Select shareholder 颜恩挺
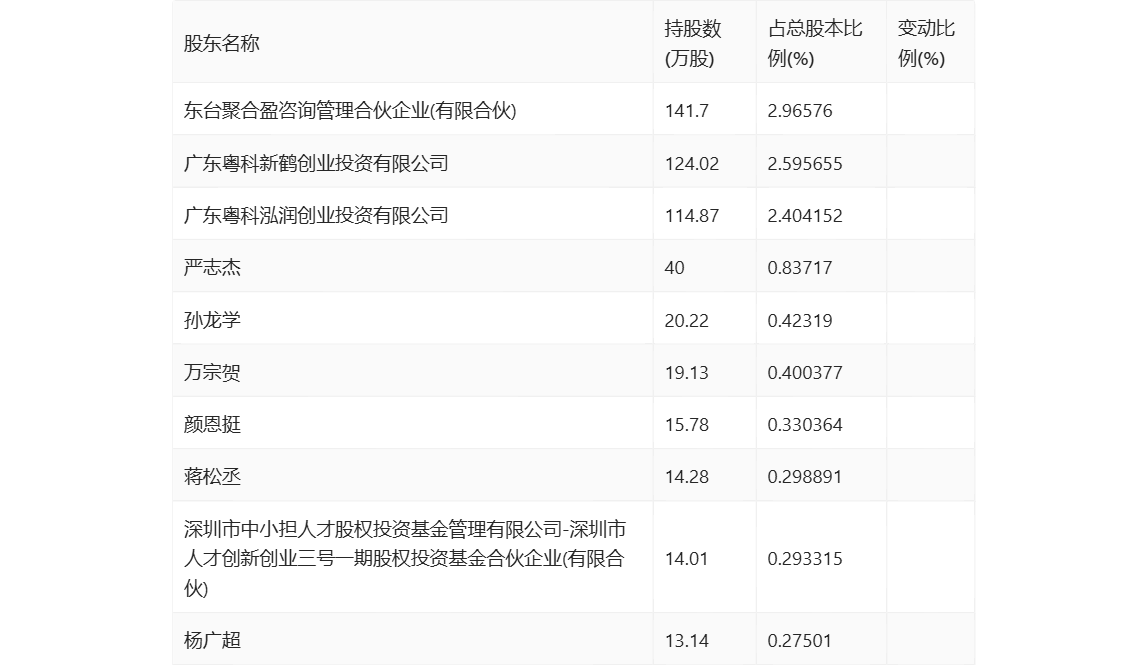1147x665 pixels. [x=212, y=424]
